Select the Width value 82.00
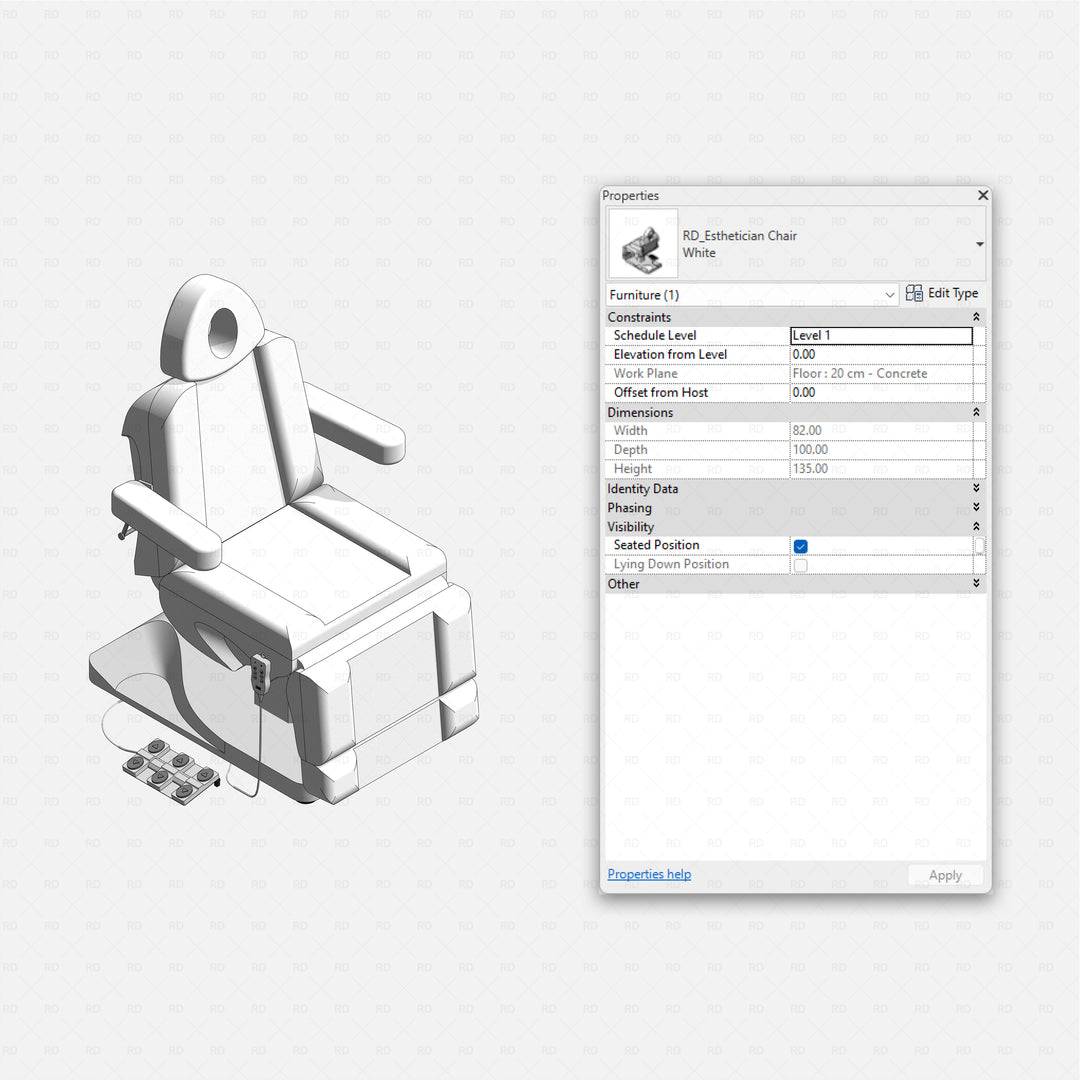The width and height of the screenshot is (1080, 1080). click(x=807, y=430)
